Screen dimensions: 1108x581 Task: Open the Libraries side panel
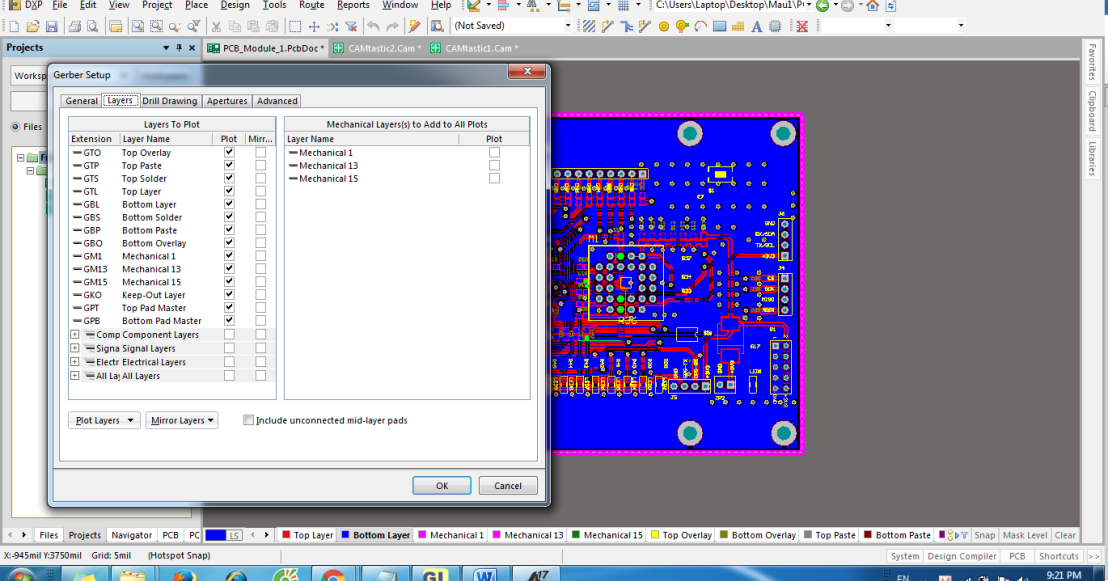tap(1092, 158)
